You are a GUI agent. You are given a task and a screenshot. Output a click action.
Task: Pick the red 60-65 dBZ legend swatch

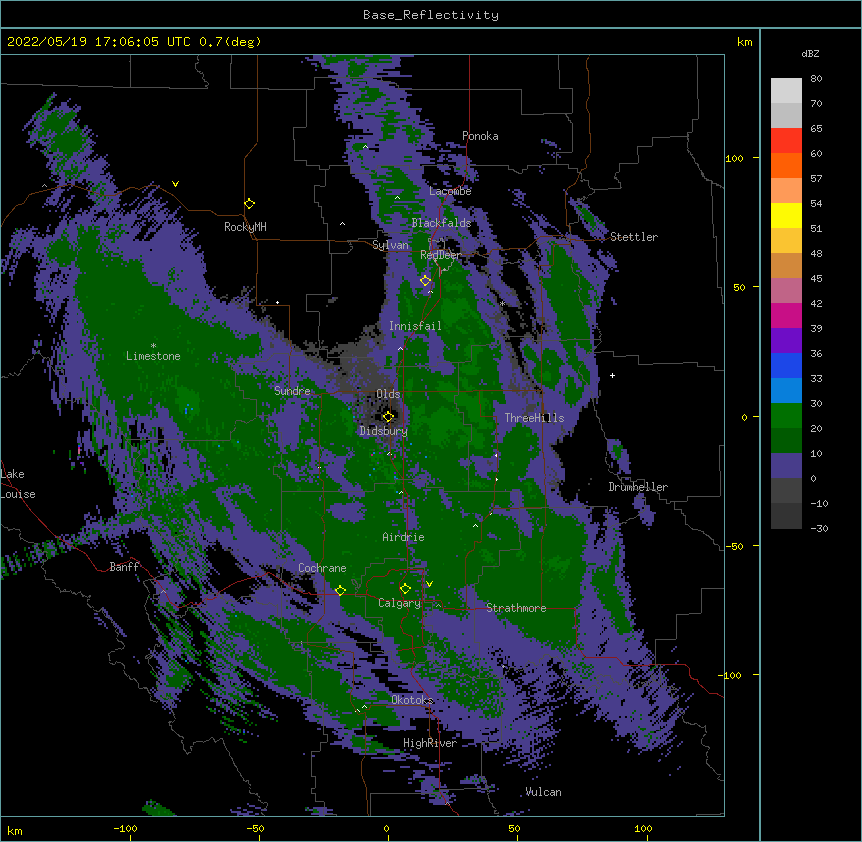pos(786,141)
